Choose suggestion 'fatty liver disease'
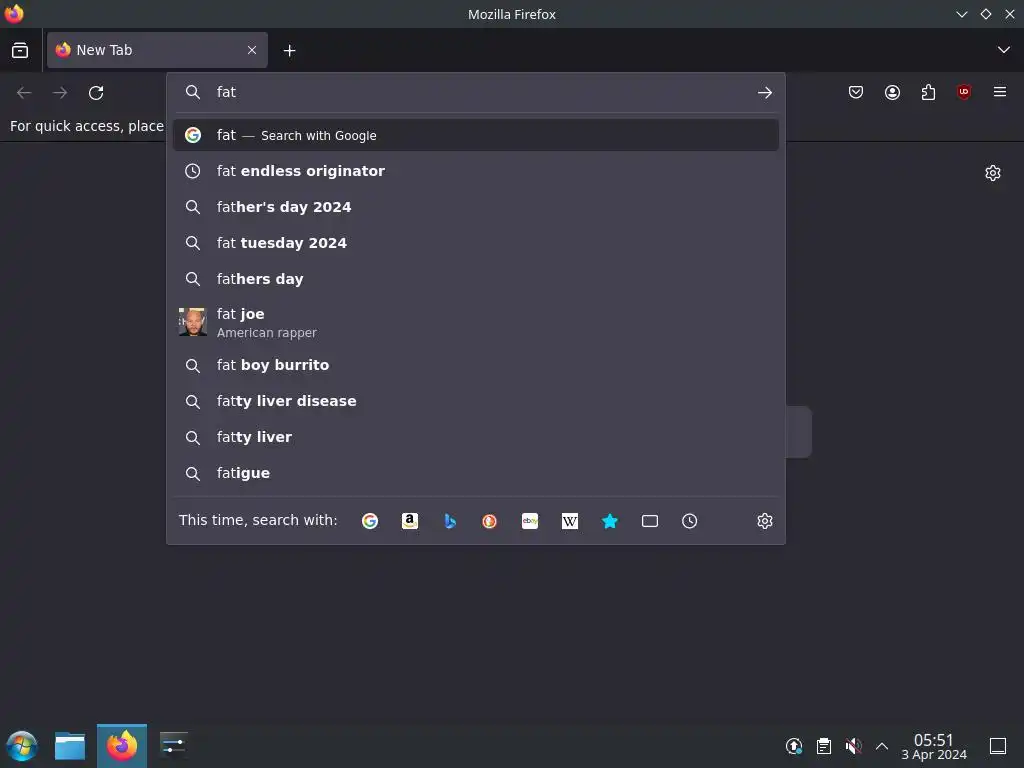This screenshot has width=1024, height=768. (476, 401)
